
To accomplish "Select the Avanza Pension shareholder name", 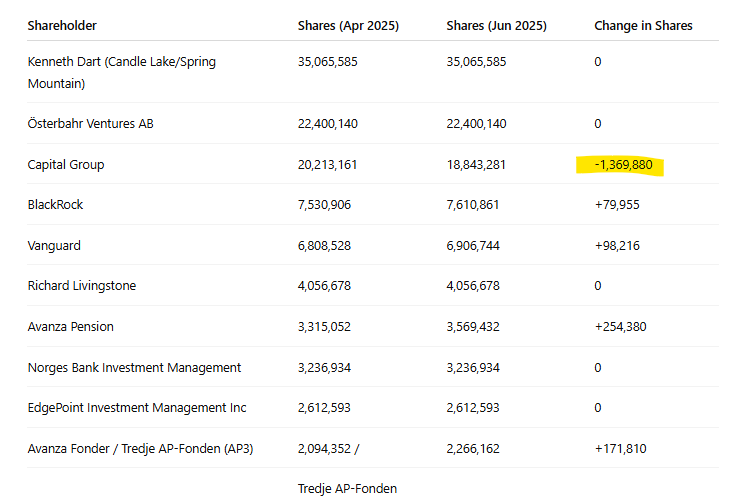I will [x=71, y=327].
